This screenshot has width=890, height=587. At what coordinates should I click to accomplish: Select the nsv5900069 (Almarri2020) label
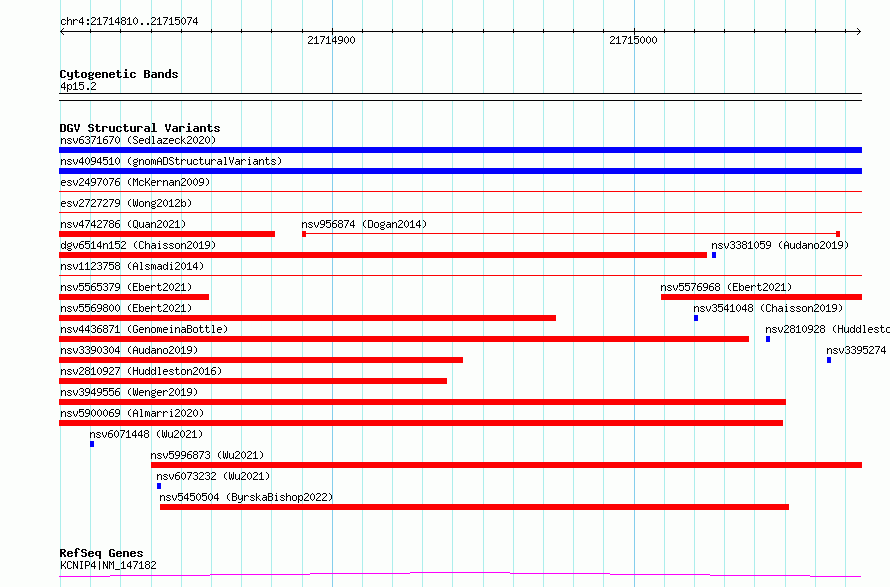132,413
